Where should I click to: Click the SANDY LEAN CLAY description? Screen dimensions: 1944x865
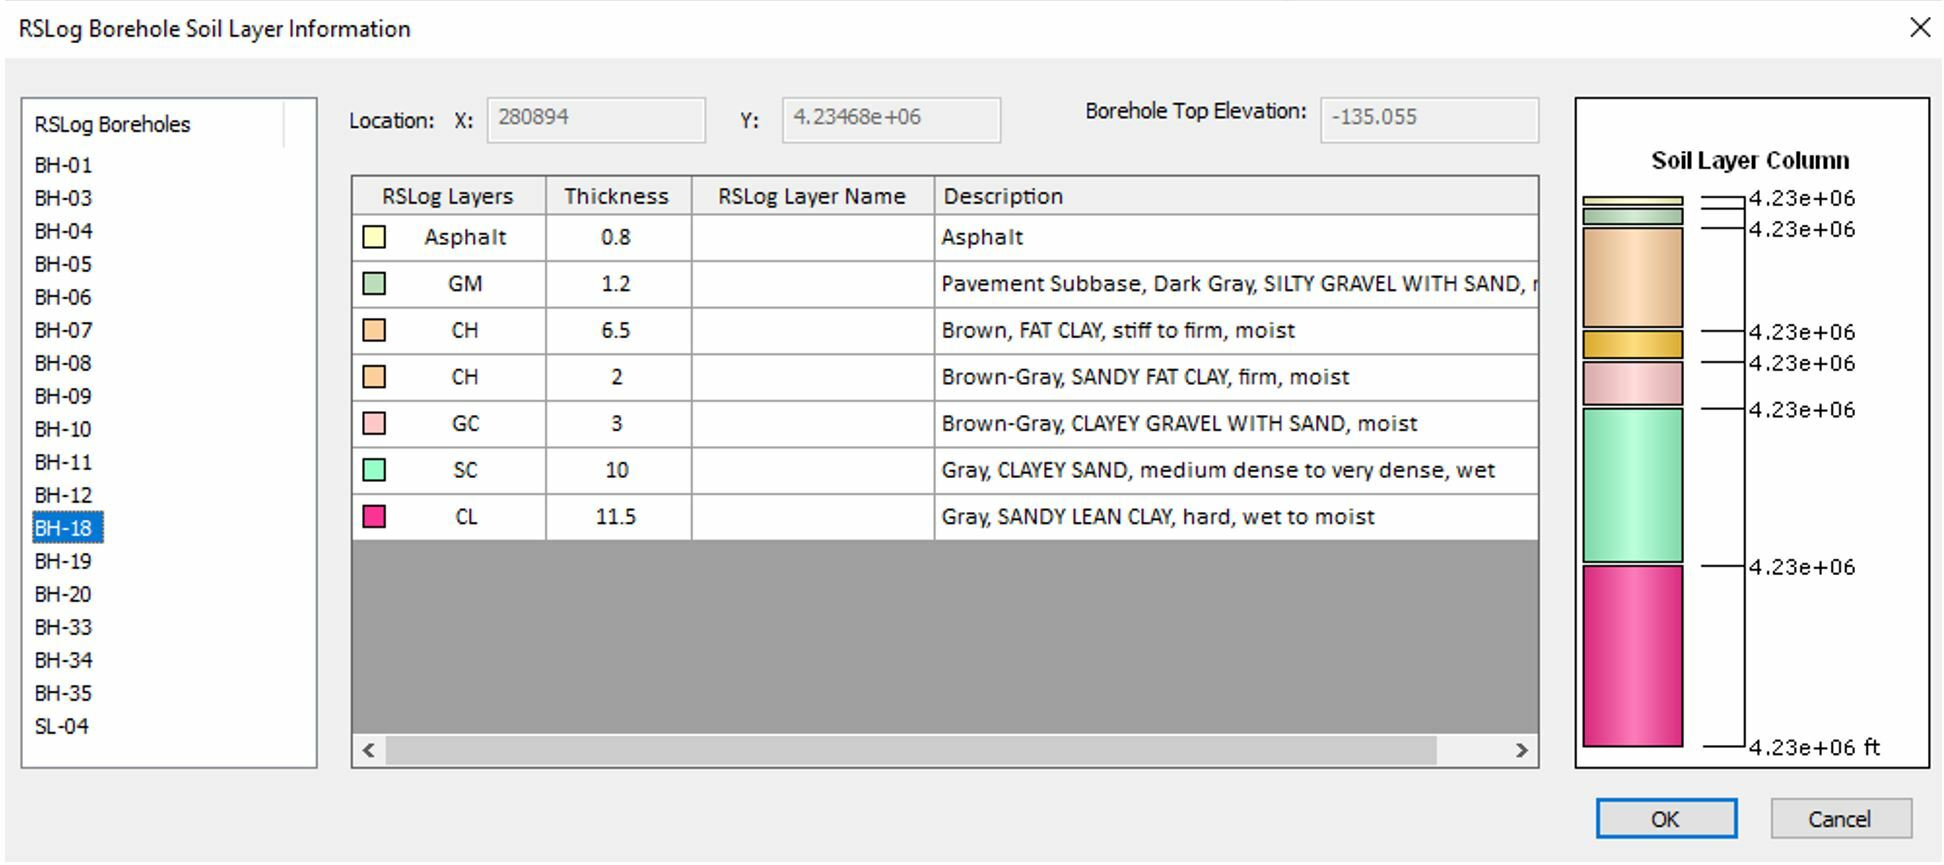pos(1236,516)
